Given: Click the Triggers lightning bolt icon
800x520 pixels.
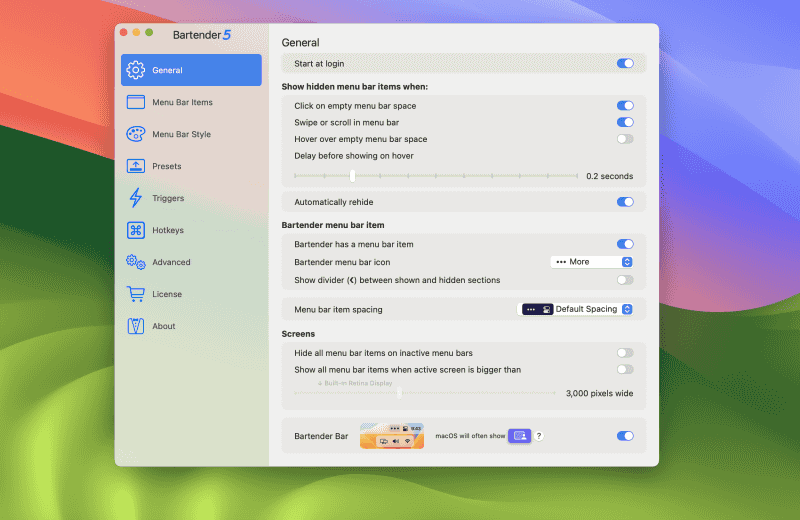Looking at the screenshot, I should click(136, 198).
